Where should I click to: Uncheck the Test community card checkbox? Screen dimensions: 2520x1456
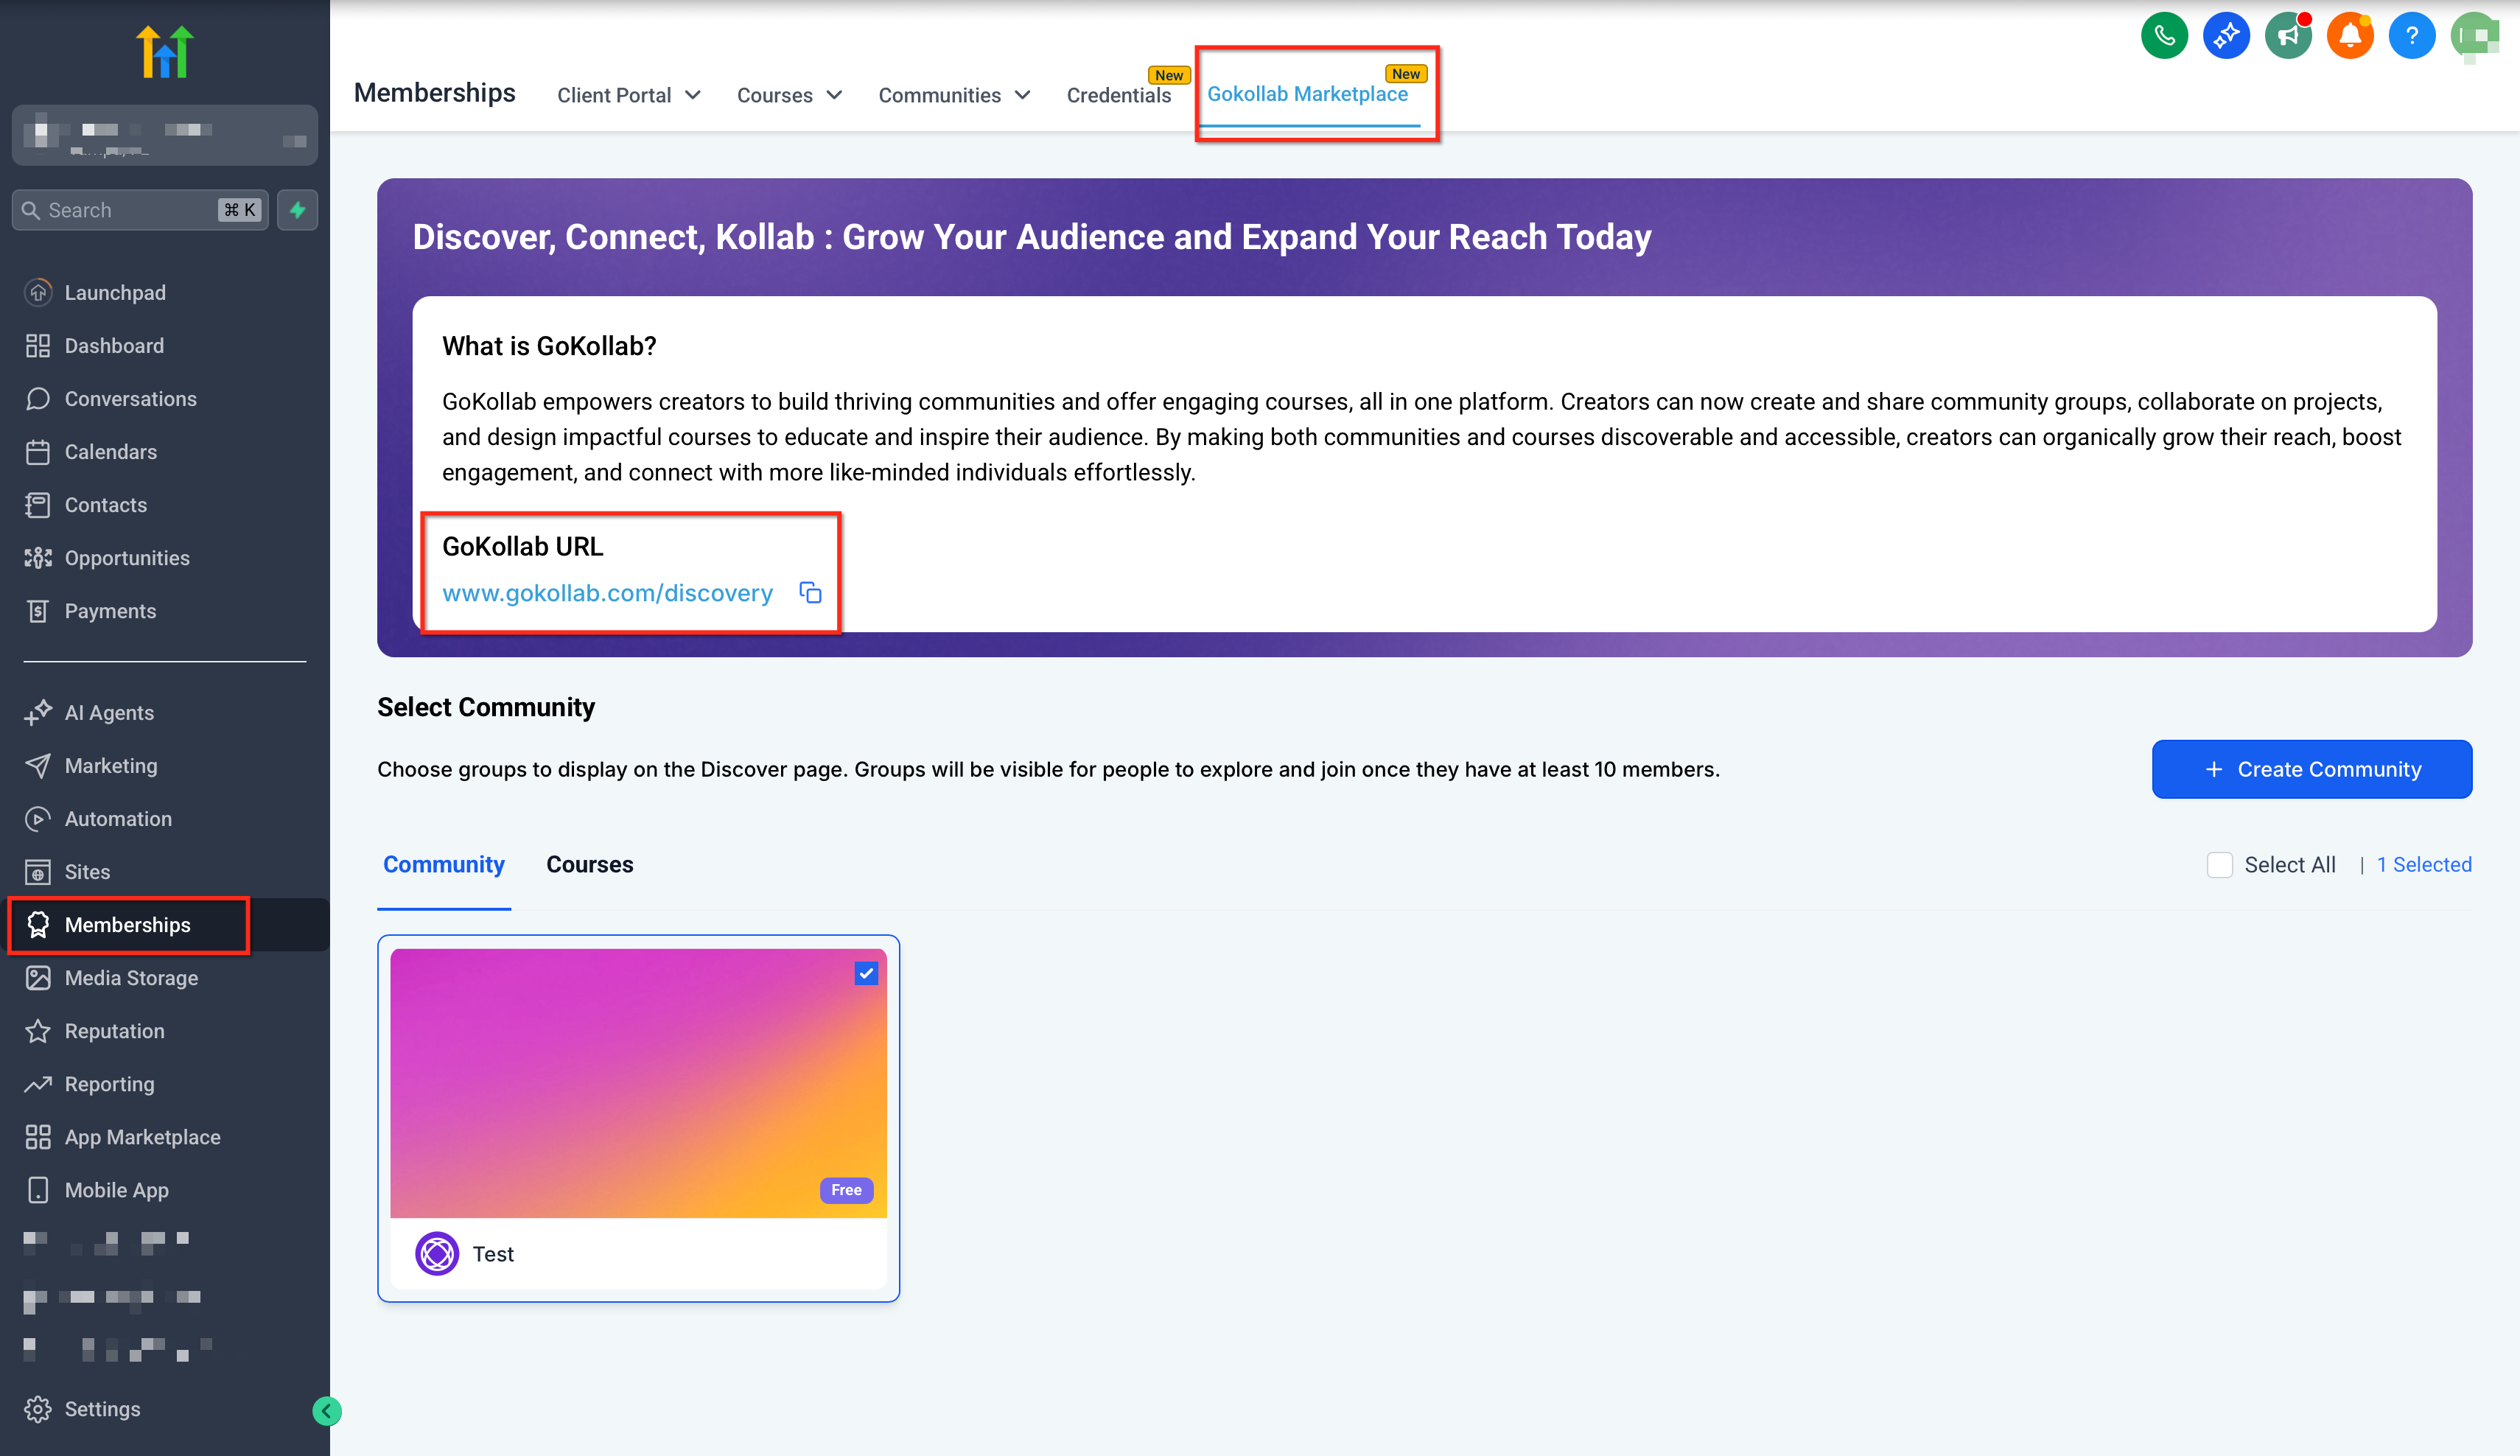[x=866, y=973]
